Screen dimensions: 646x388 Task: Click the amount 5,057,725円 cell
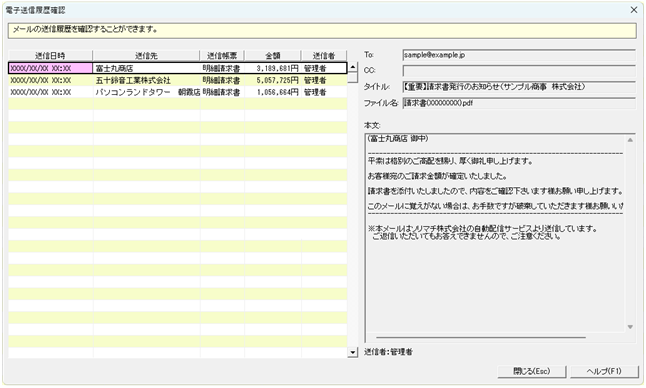[273, 80]
